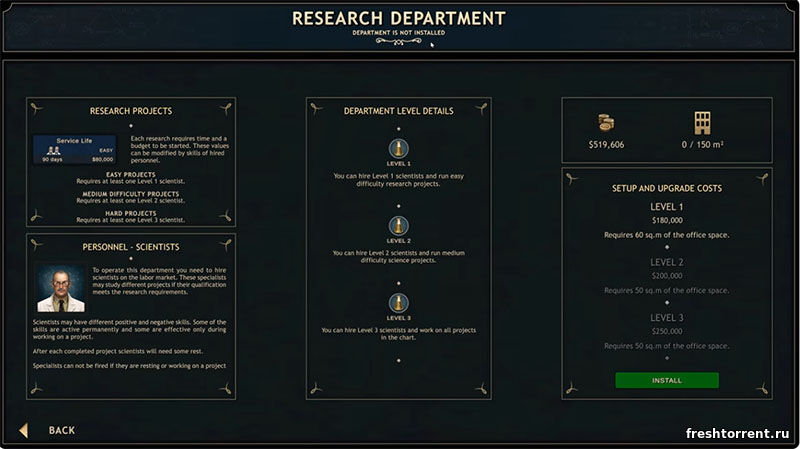Click the Department Level Details heading

coord(398,111)
